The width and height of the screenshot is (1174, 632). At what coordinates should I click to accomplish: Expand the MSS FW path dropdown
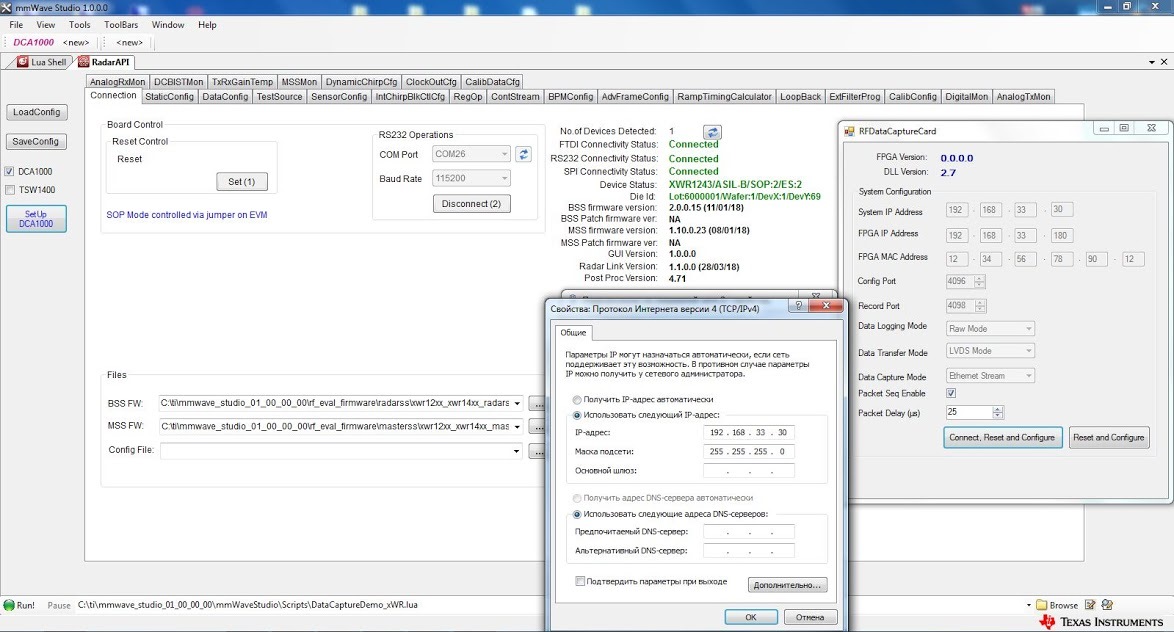coord(517,427)
